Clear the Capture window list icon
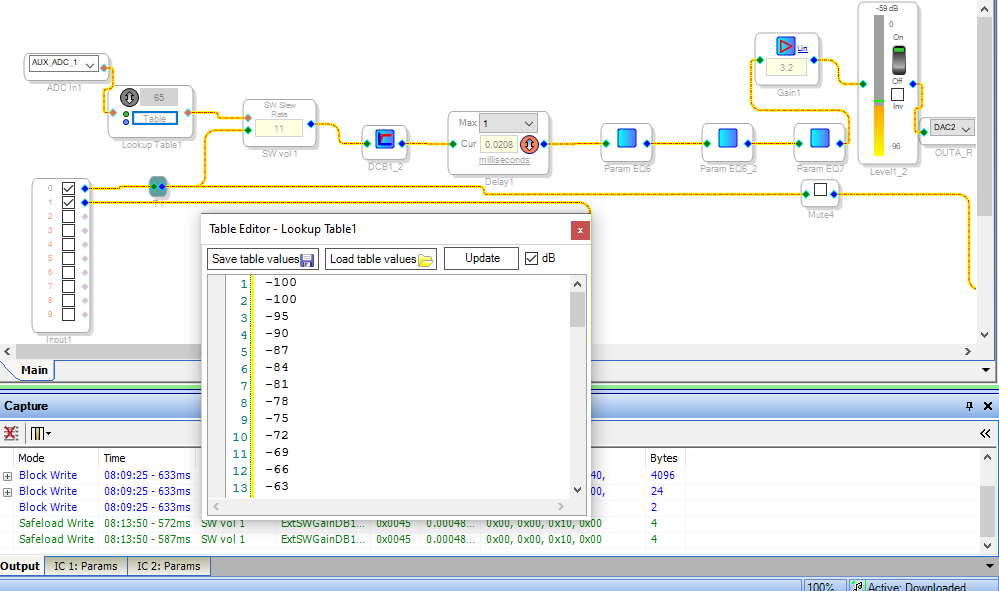The image size is (999, 591). (11, 434)
